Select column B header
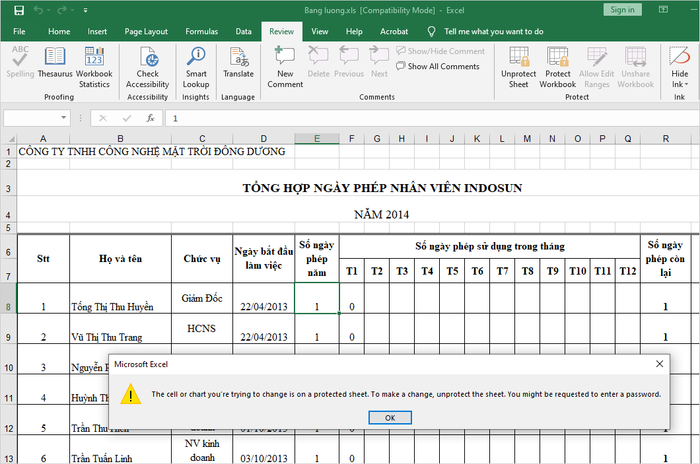Screen dimensions: 700x464 pyautogui.click(x=120, y=138)
